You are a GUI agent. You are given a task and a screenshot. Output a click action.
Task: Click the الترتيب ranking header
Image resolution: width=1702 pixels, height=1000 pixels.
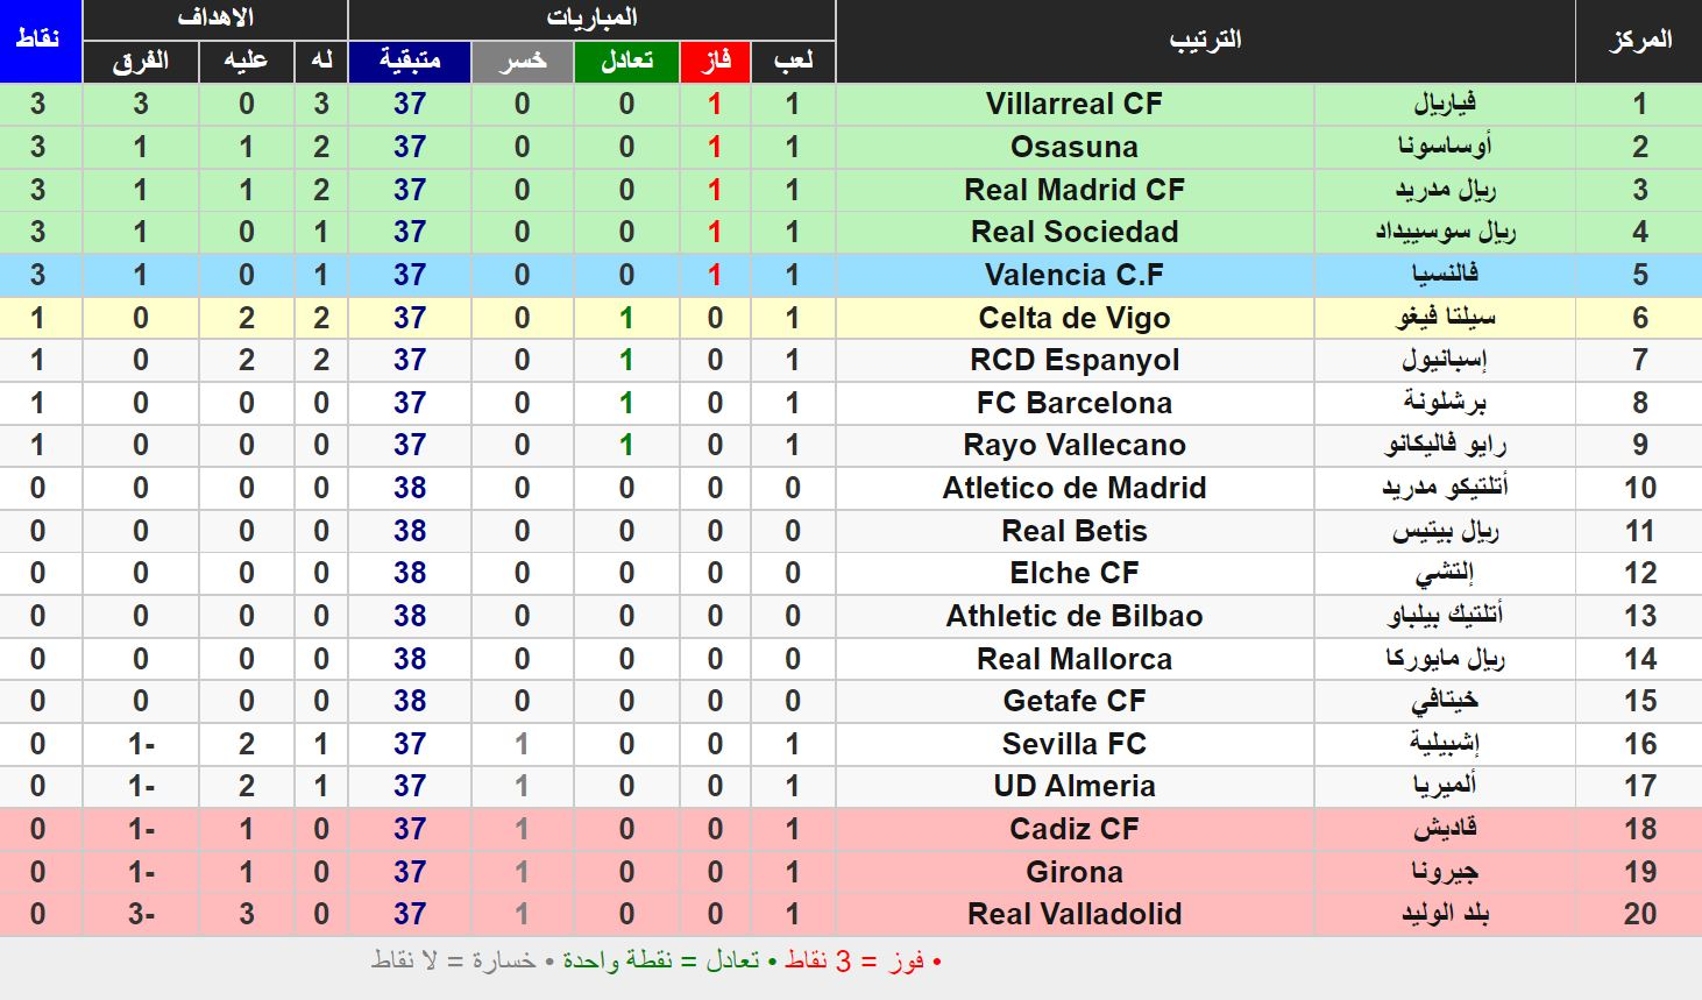point(1205,40)
